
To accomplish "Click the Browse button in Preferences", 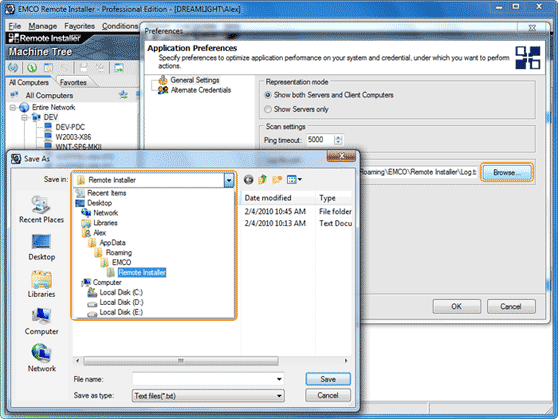I will [507, 173].
